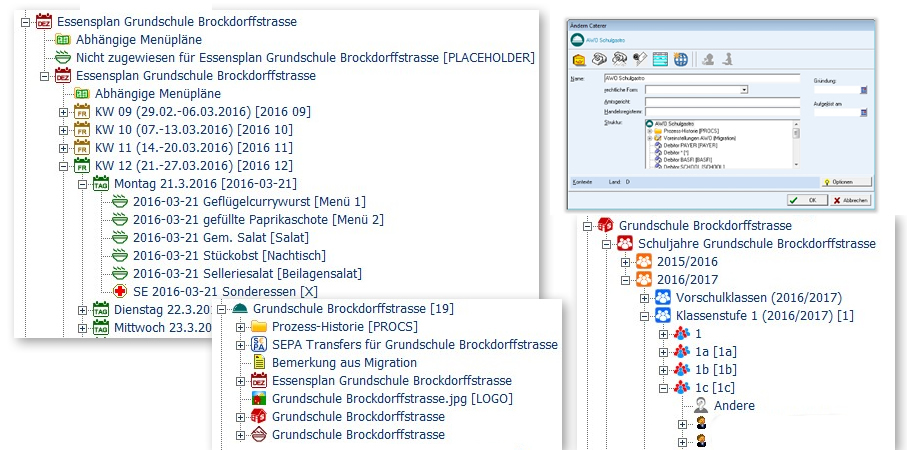Click the SEPA Transfers document icon
This screenshot has height=450, width=907.
(x=258, y=344)
